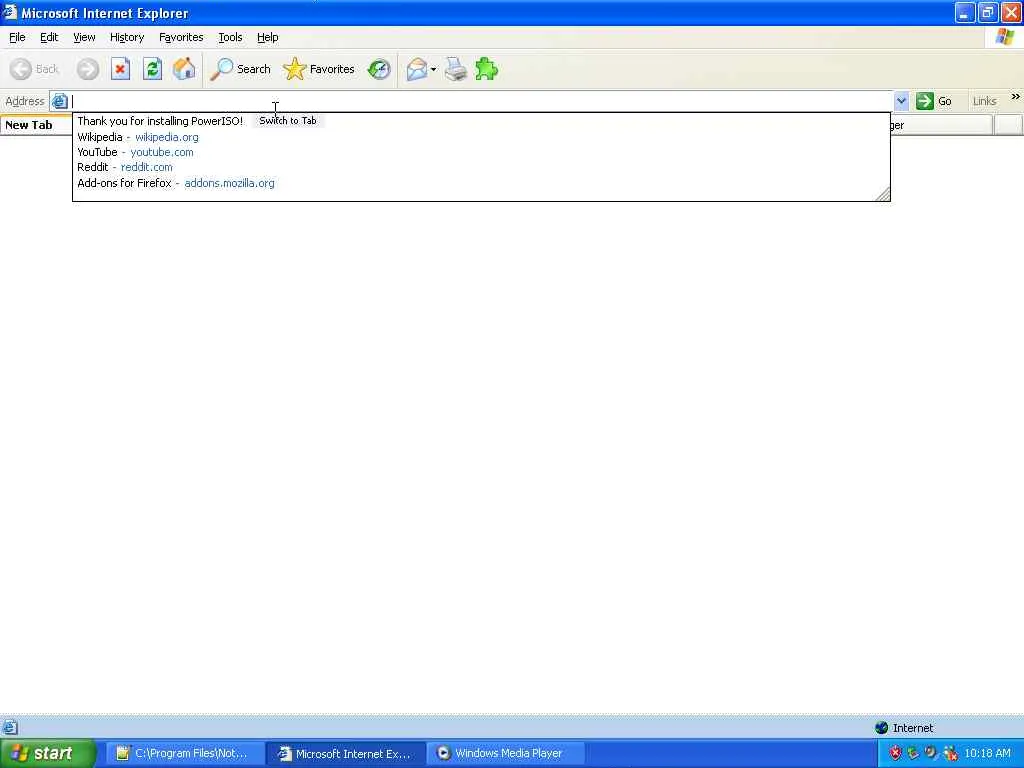Click the red shield security tray icon
This screenshot has height=768, width=1024.
895,753
